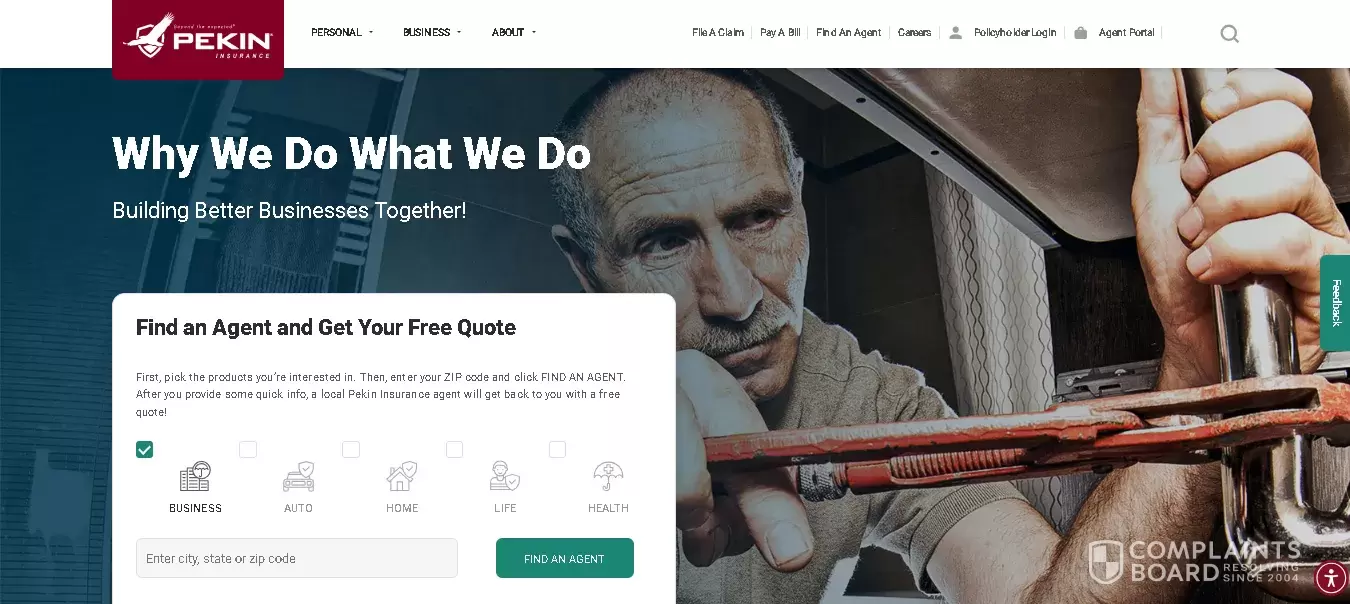The height and width of the screenshot is (604, 1350).
Task: Select the Business insurance building icon
Action: [195, 476]
